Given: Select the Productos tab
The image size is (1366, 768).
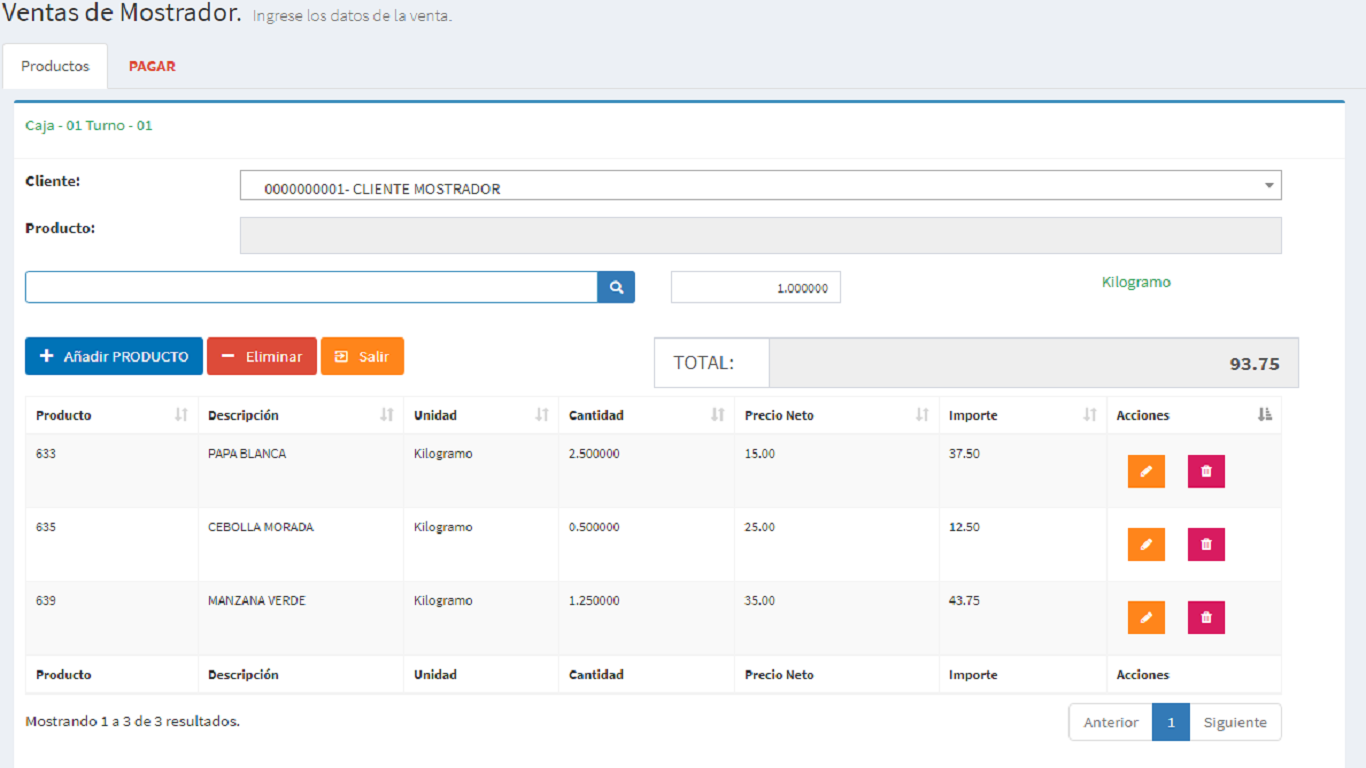Looking at the screenshot, I should click(x=55, y=66).
